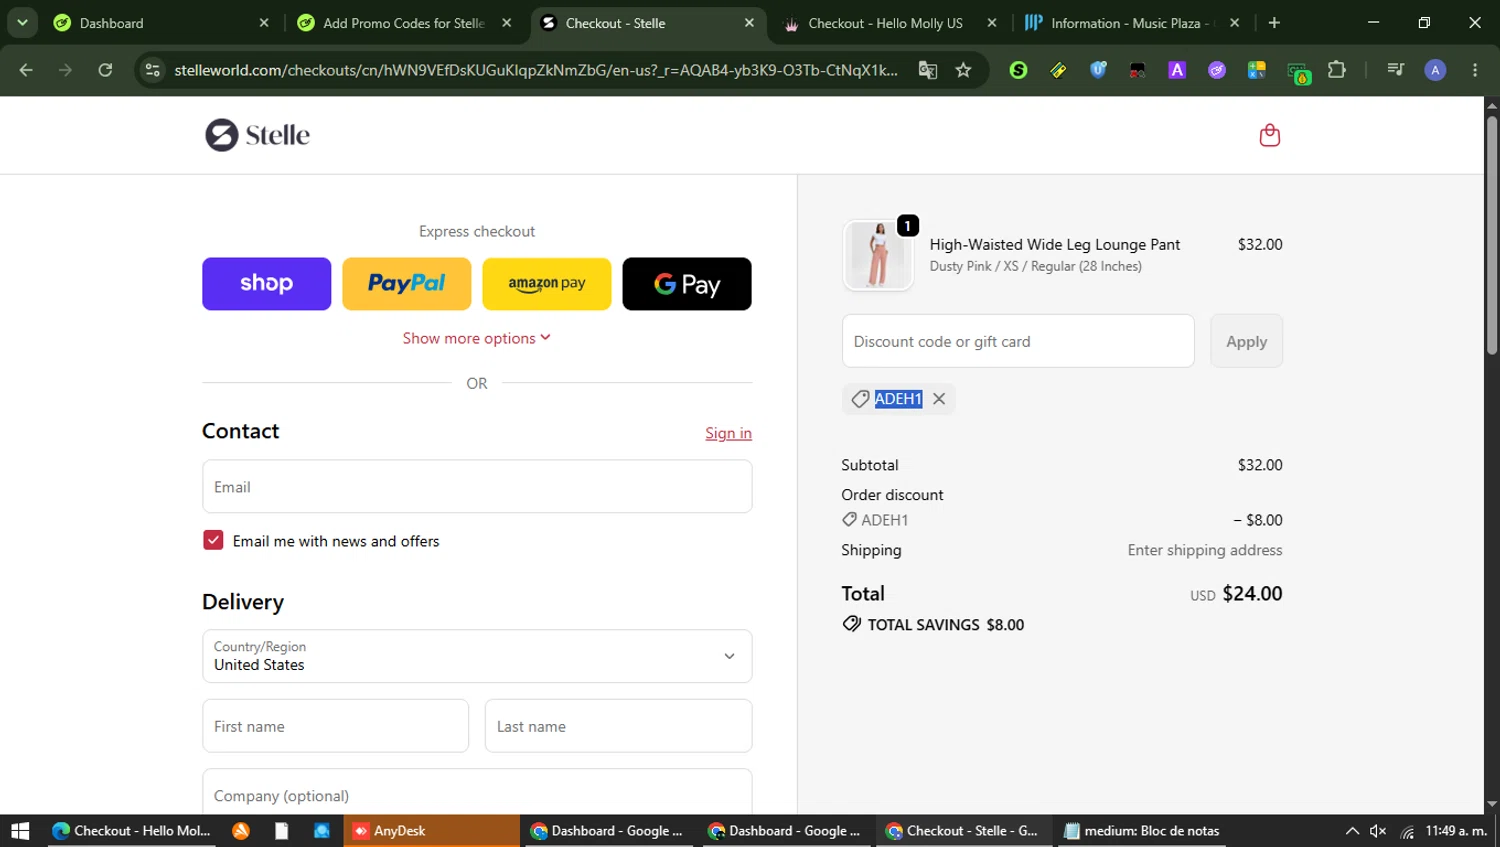Bookmark this page with the star icon
Viewport: 1500px width, 847px height.
[963, 70]
